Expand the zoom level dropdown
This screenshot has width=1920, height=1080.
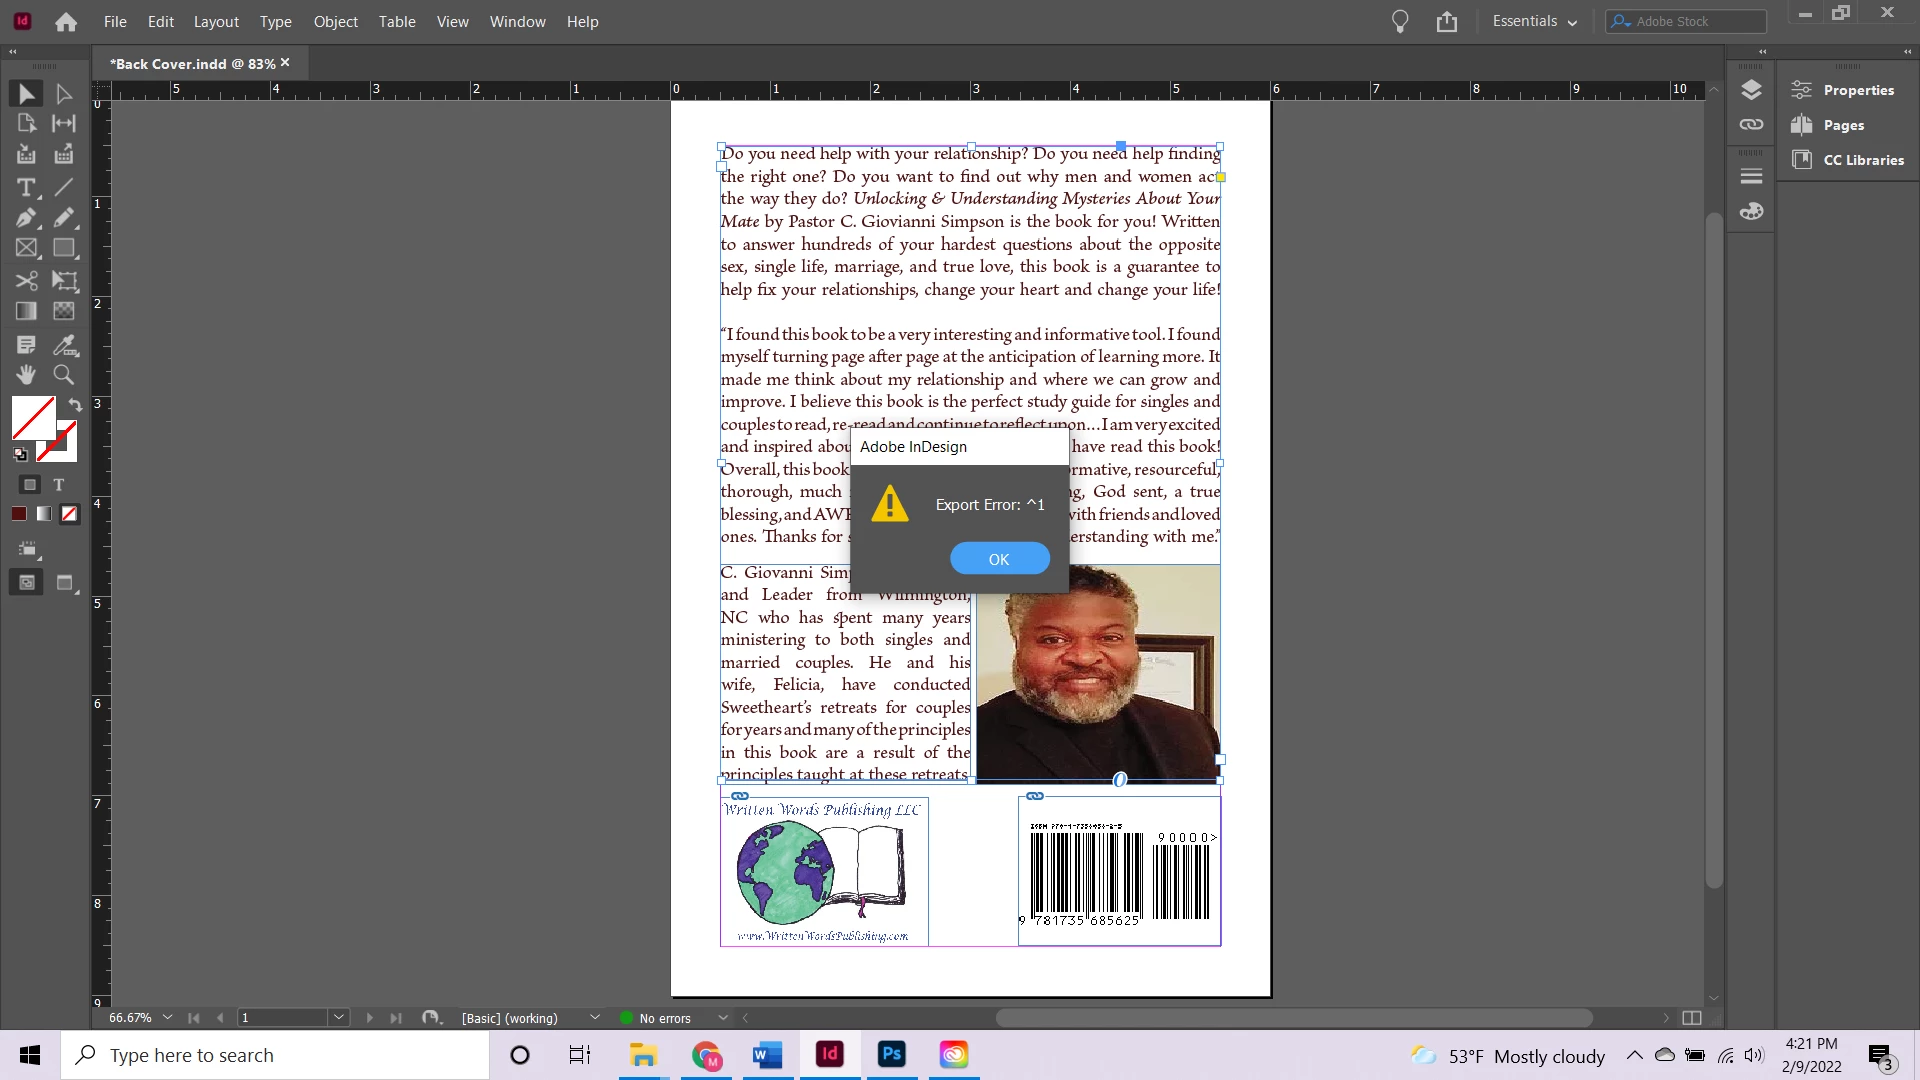point(167,1018)
